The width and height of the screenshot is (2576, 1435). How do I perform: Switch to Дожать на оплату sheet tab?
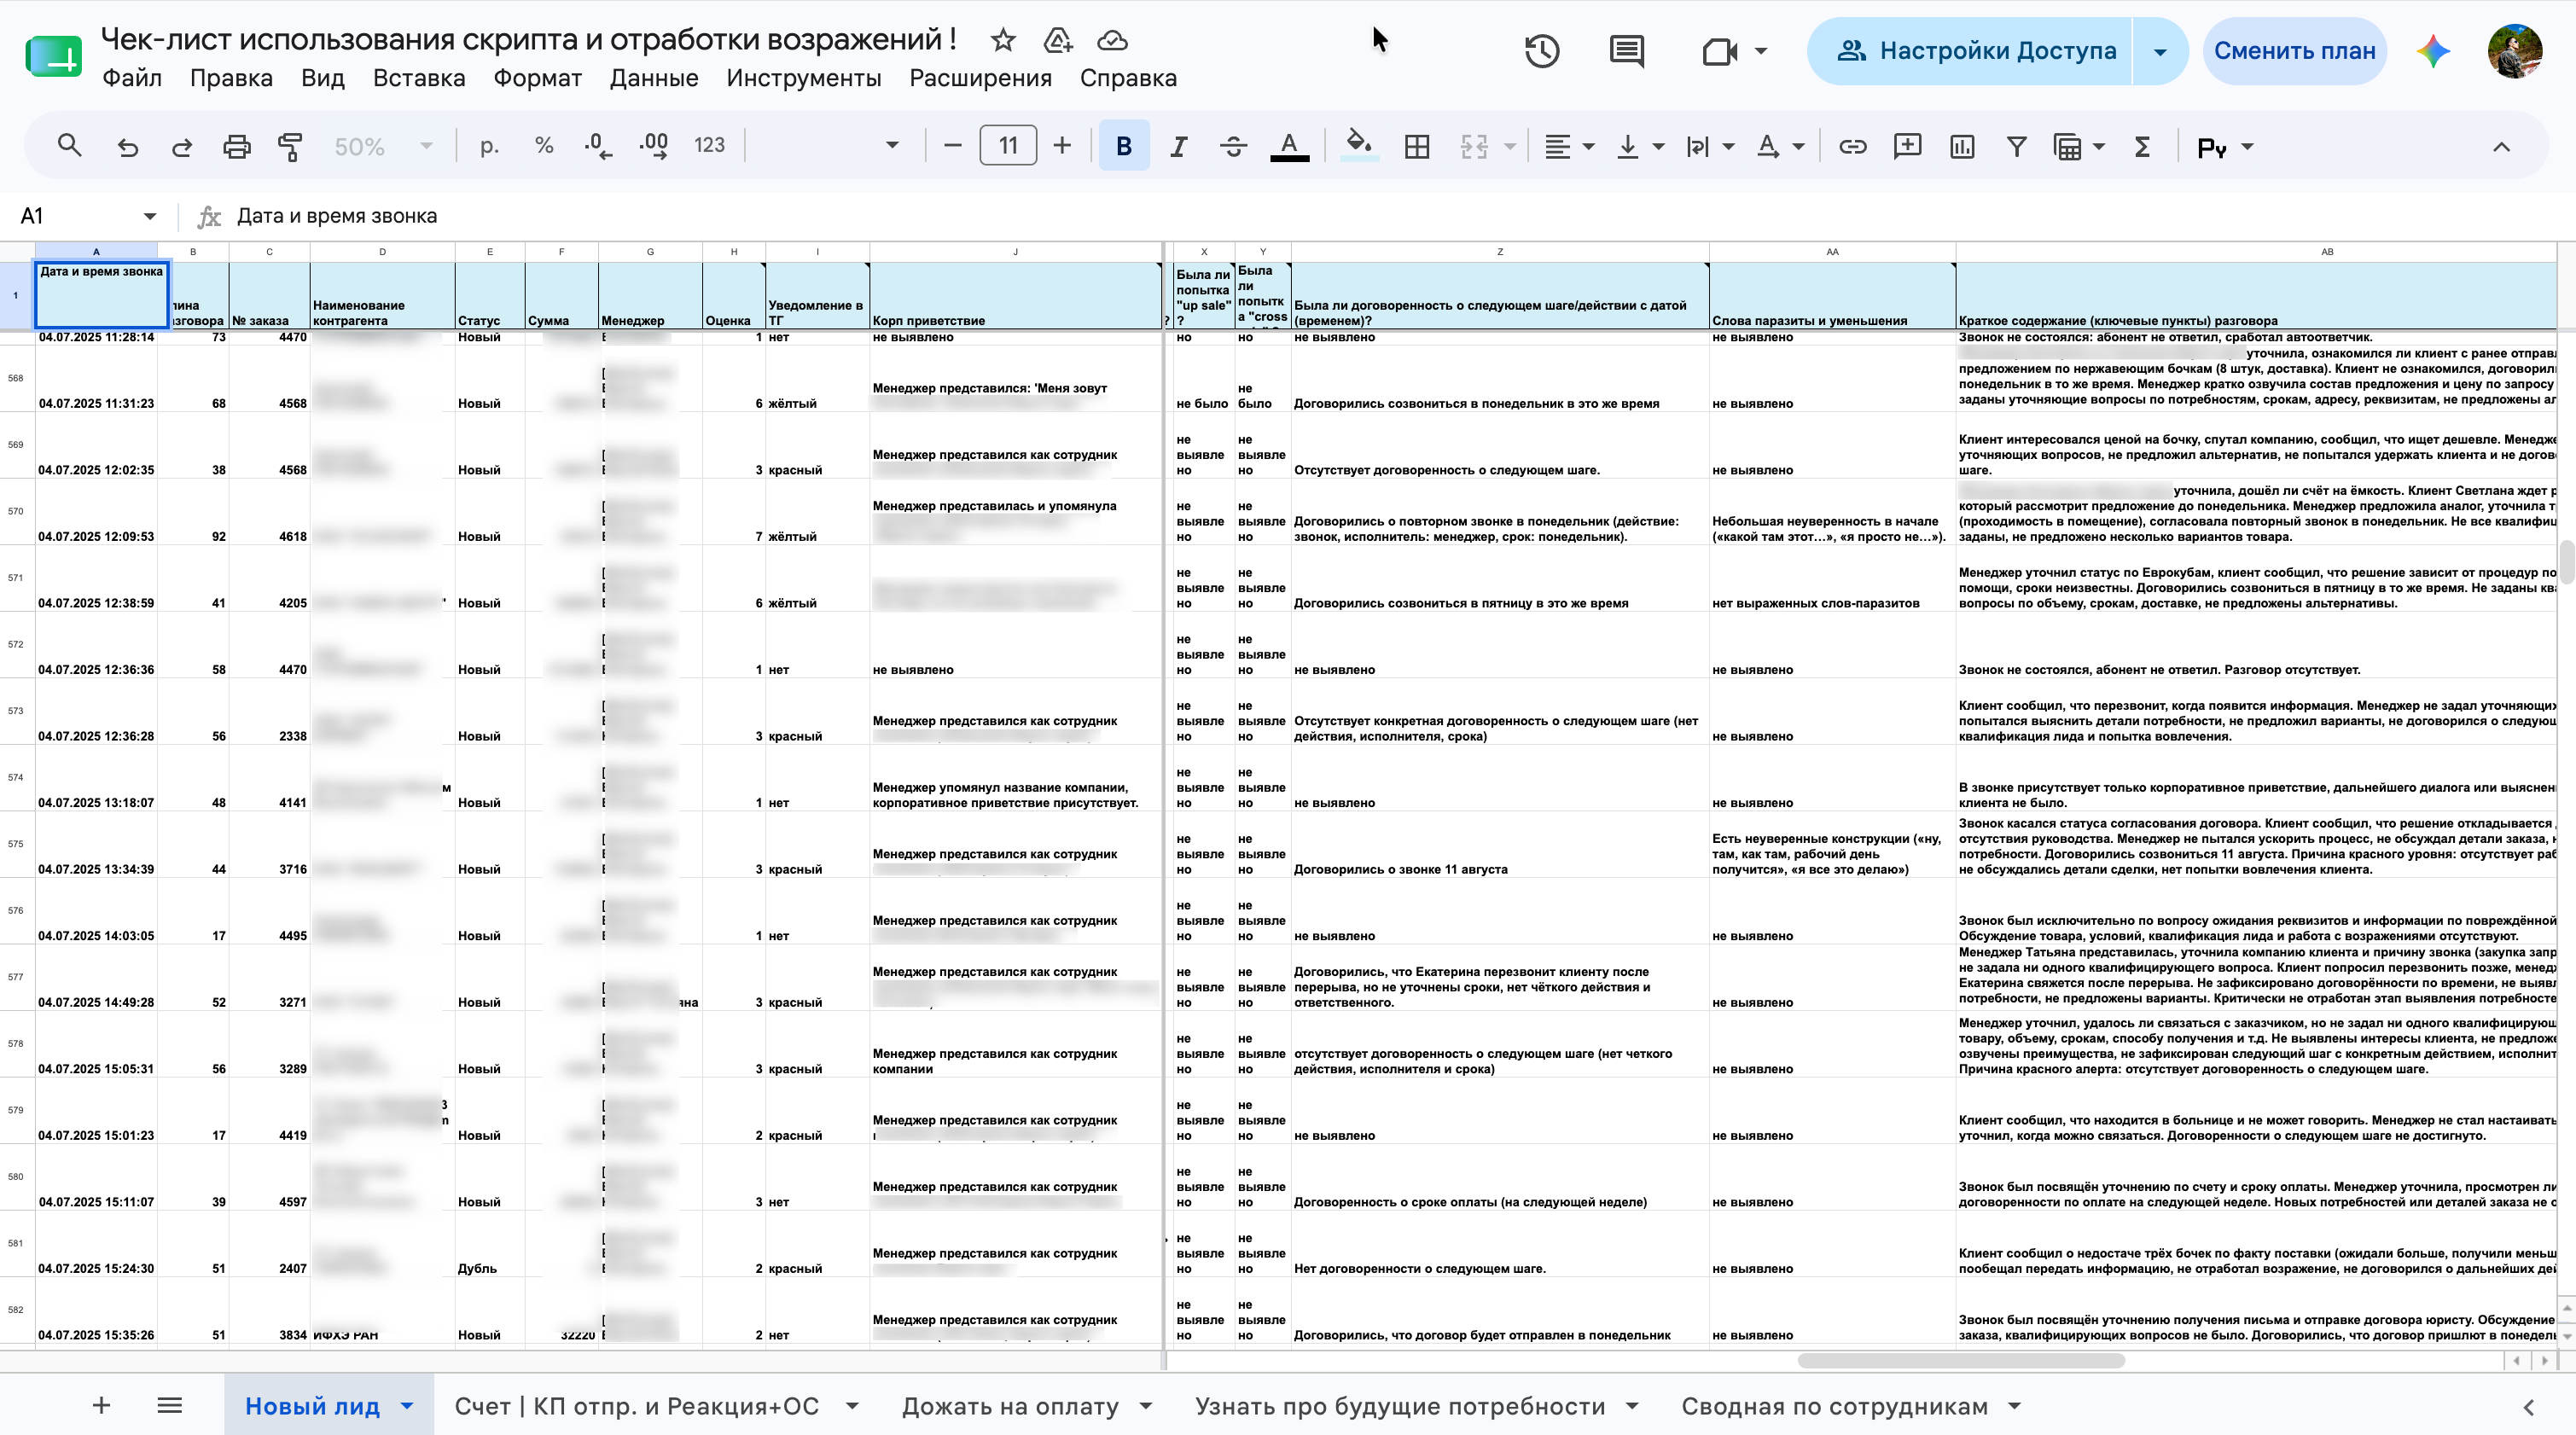(1010, 1405)
